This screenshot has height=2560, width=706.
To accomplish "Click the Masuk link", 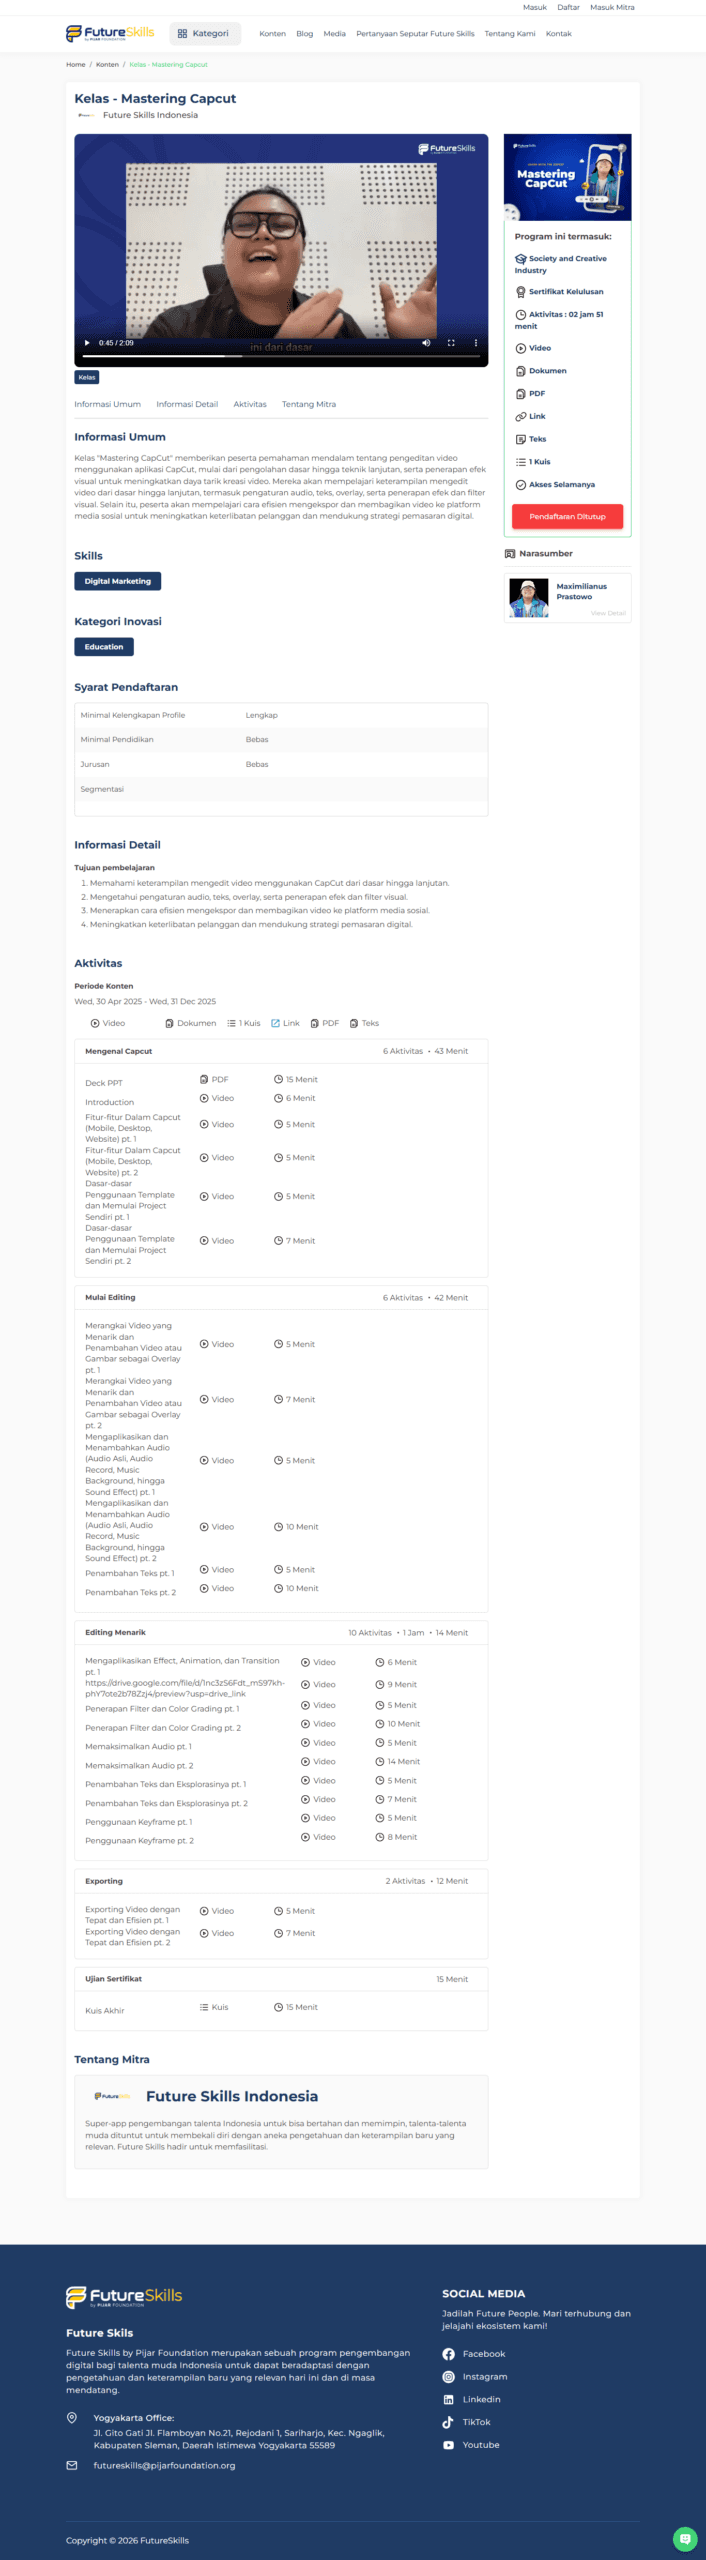I will click(x=535, y=7).
